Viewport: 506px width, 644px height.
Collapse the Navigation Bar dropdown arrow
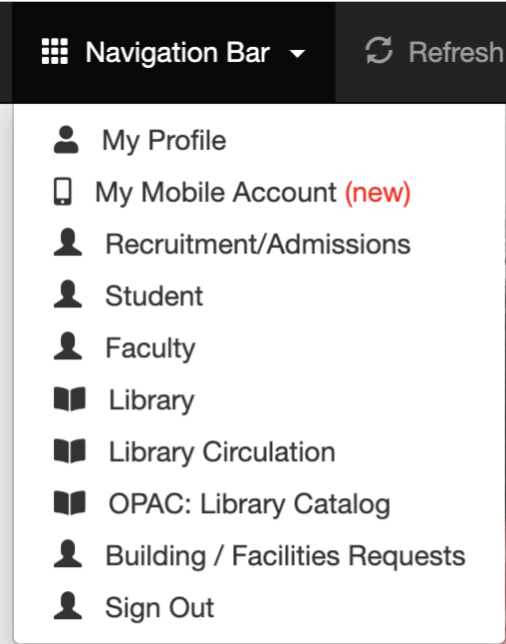point(297,53)
